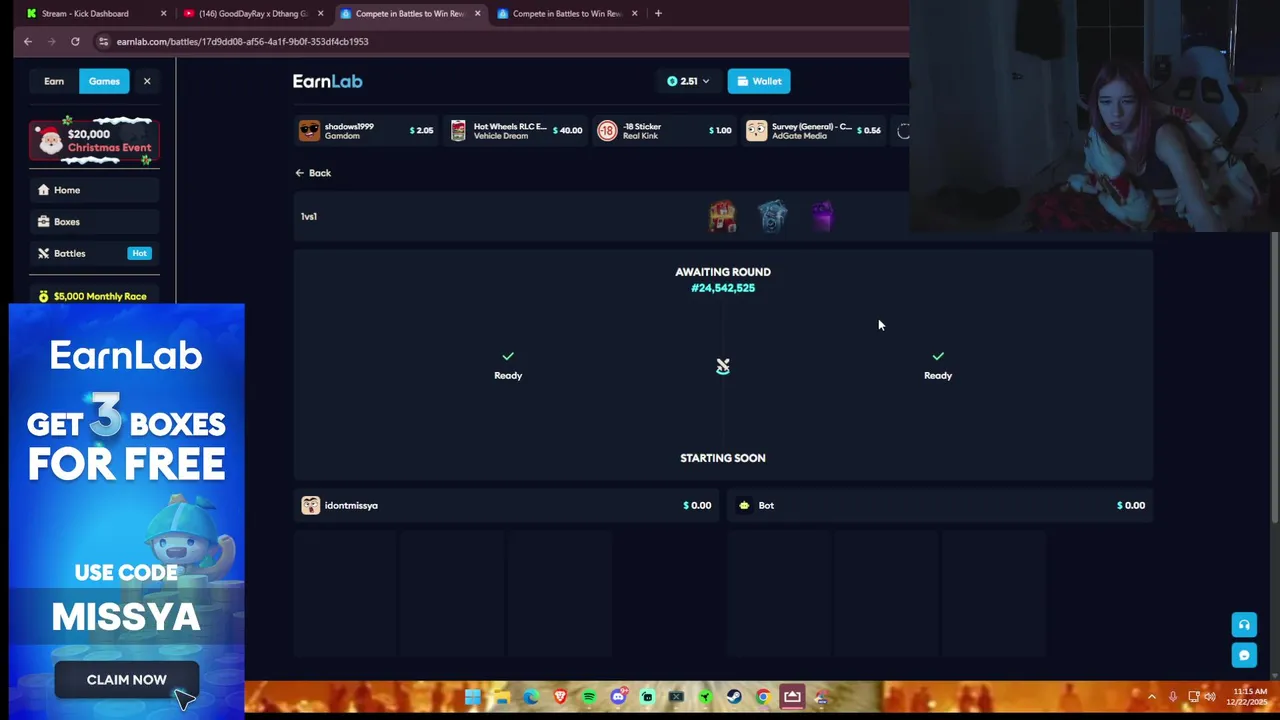Image resolution: width=1280 pixels, height=720 pixels.
Task: Close the sidebar with the X icon
Action: coord(147,81)
